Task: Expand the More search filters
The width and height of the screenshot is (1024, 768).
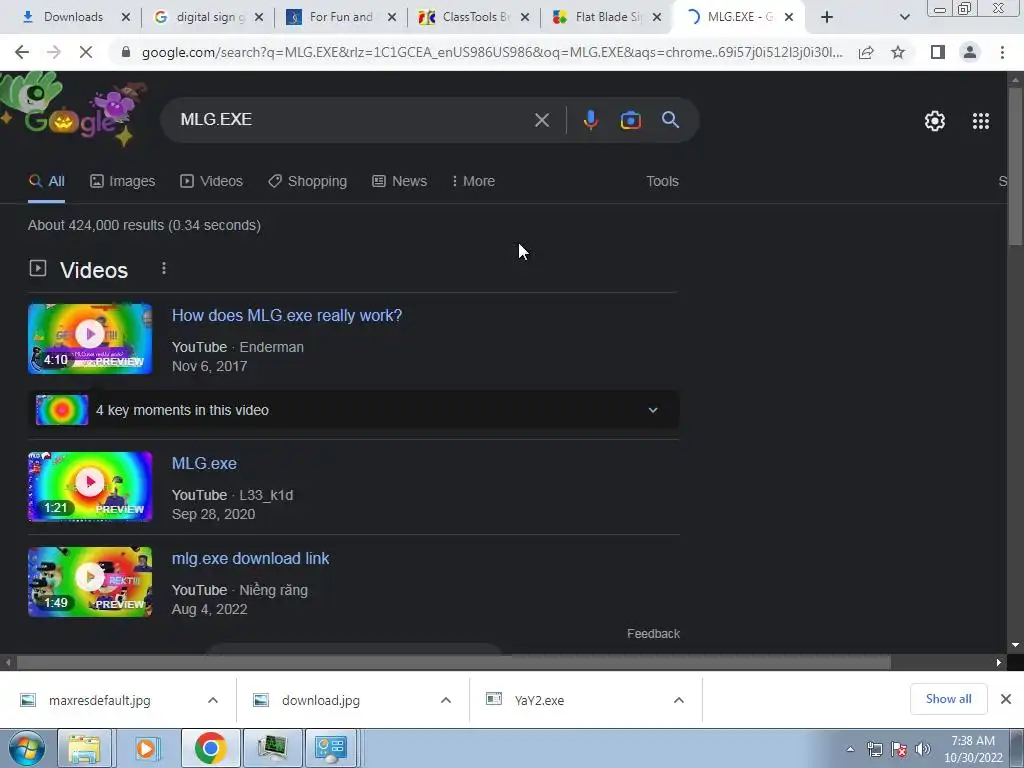Action: [473, 182]
